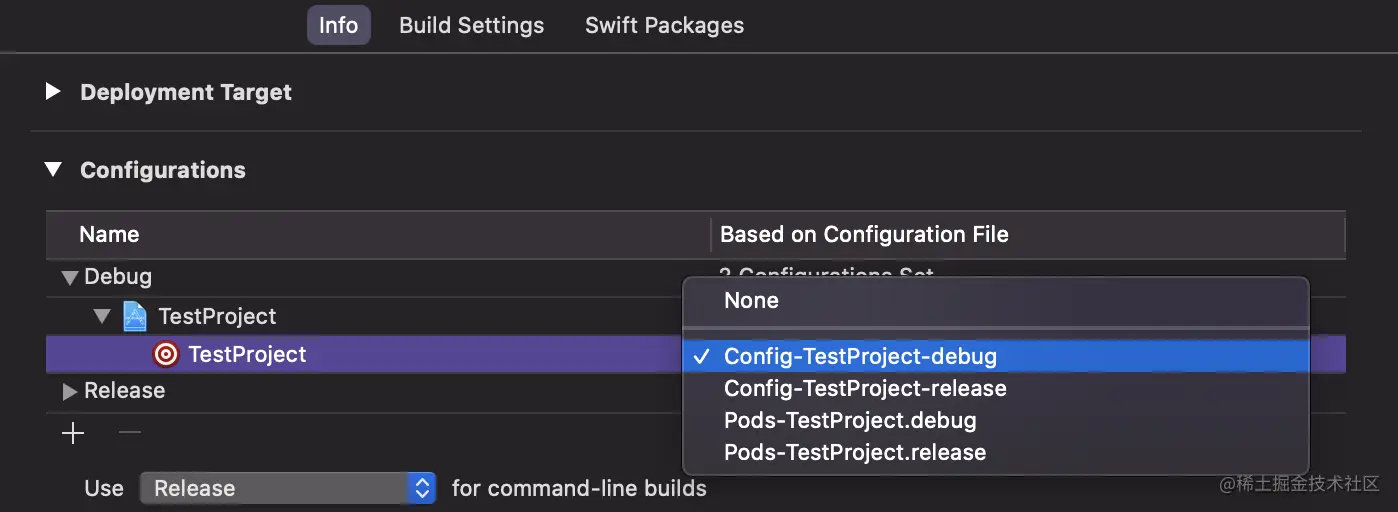
Task: Collapse the Configurations section
Action: [53, 170]
